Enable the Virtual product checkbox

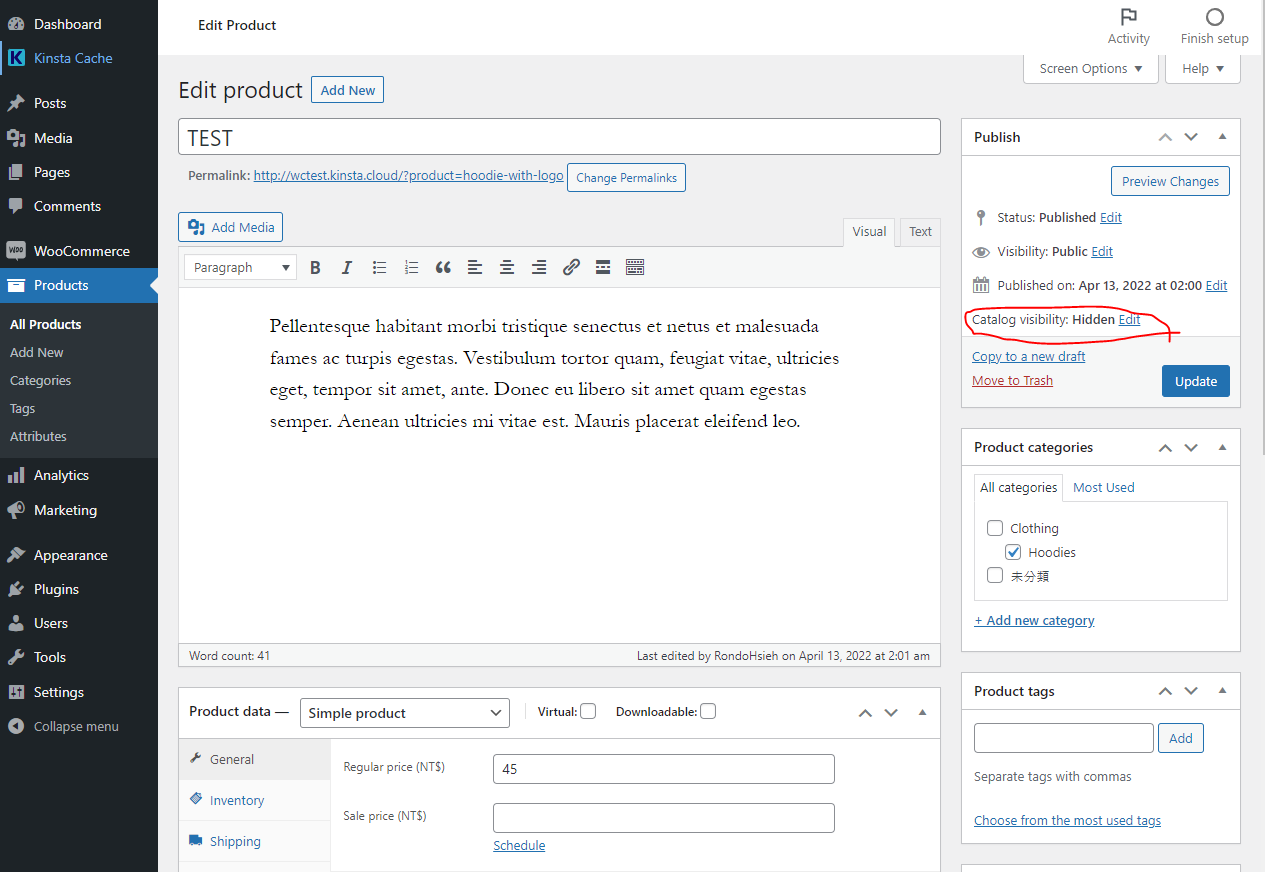(588, 712)
